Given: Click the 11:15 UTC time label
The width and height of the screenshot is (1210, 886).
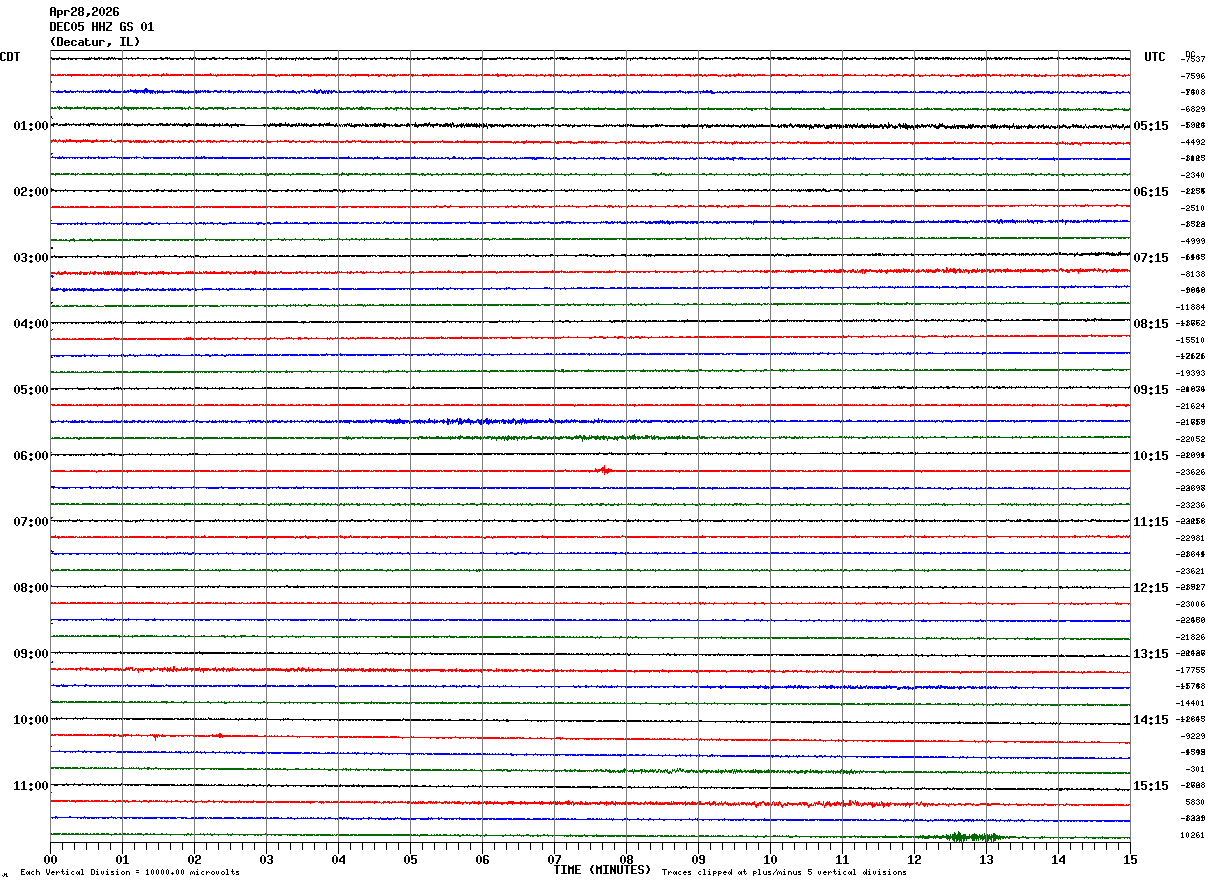Looking at the screenshot, I should [x=1152, y=522].
